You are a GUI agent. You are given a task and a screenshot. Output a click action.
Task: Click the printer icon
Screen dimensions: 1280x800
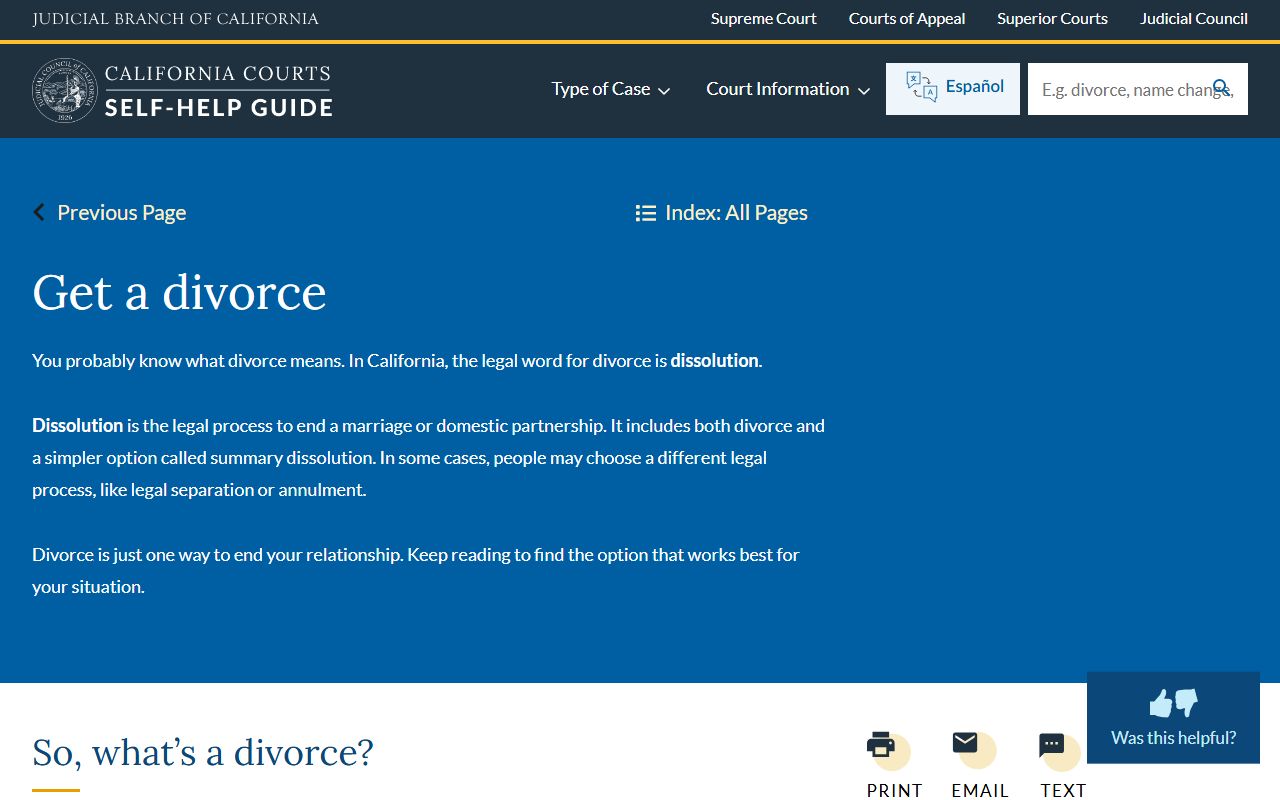(881, 744)
